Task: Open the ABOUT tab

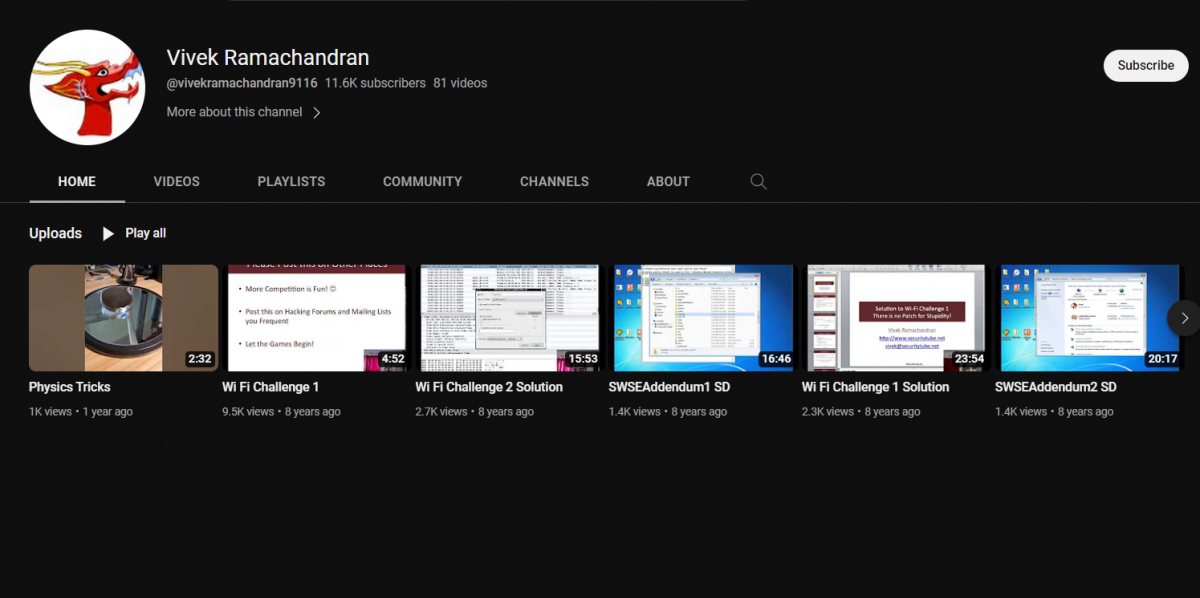Action: click(668, 181)
